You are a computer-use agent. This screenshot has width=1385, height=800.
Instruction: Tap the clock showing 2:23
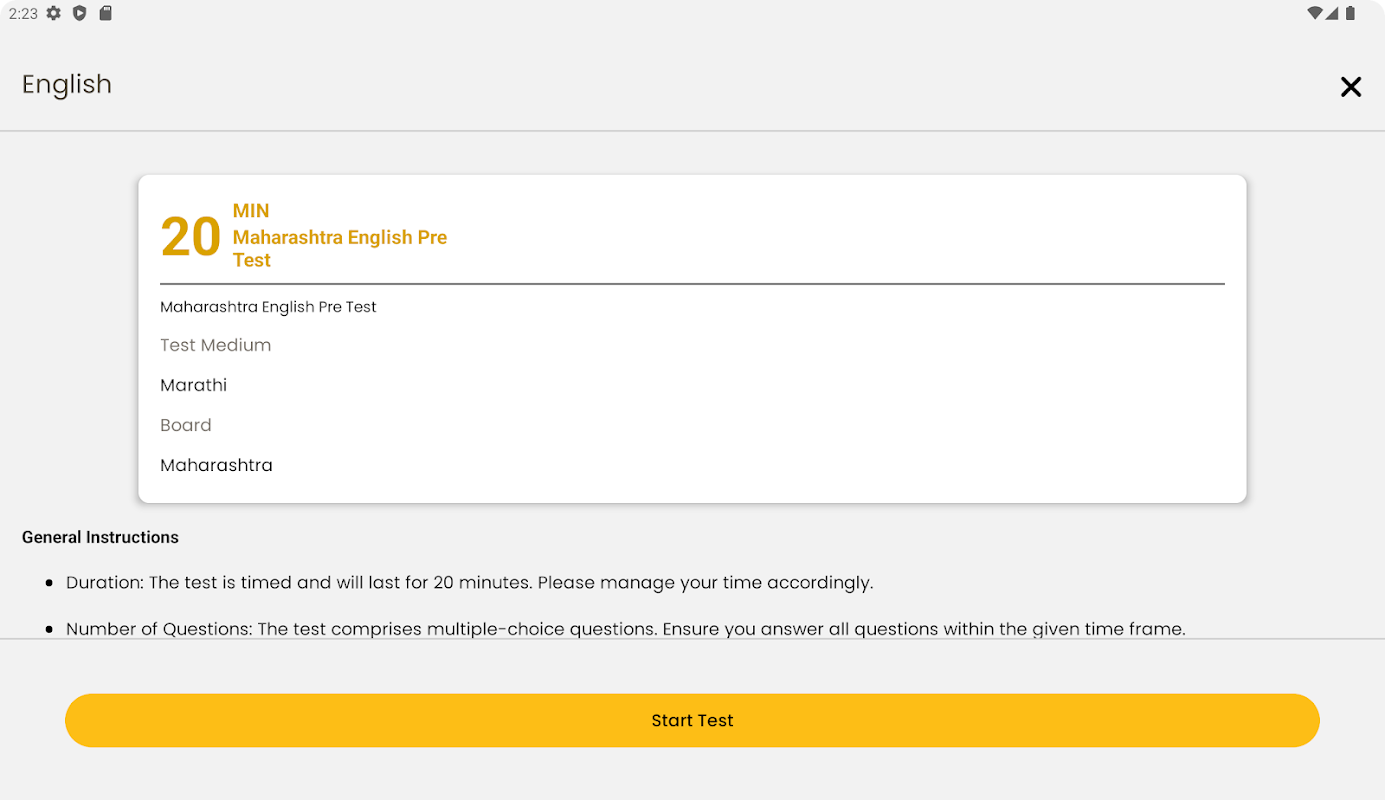pos(23,13)
